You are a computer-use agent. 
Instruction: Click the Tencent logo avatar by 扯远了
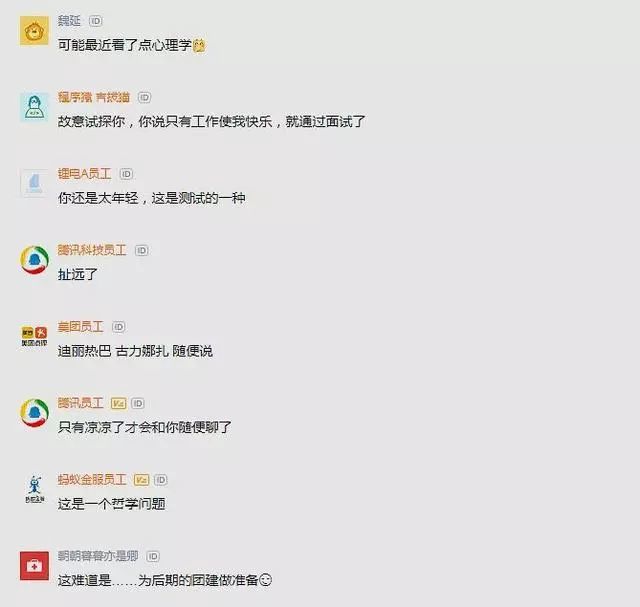click(x=34, y=260)
